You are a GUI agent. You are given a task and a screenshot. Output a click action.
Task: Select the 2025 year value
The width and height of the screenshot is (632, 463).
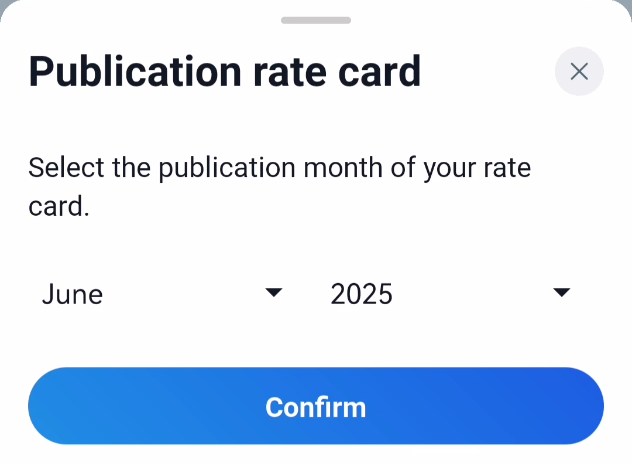362,294
